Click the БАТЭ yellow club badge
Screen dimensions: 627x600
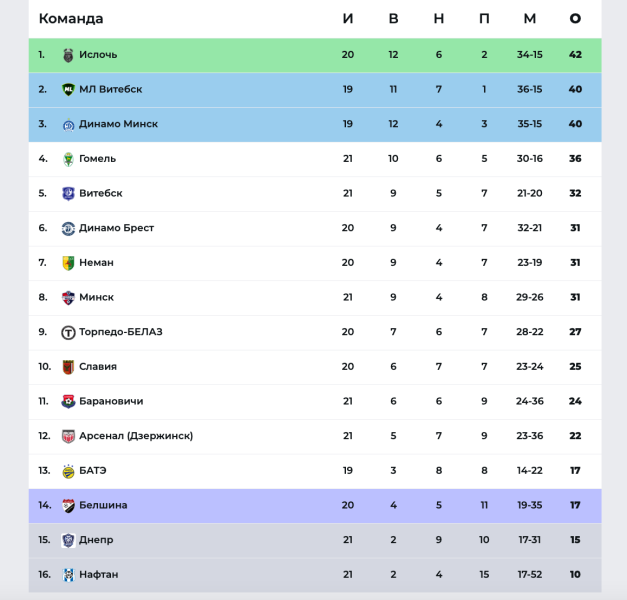68,471
